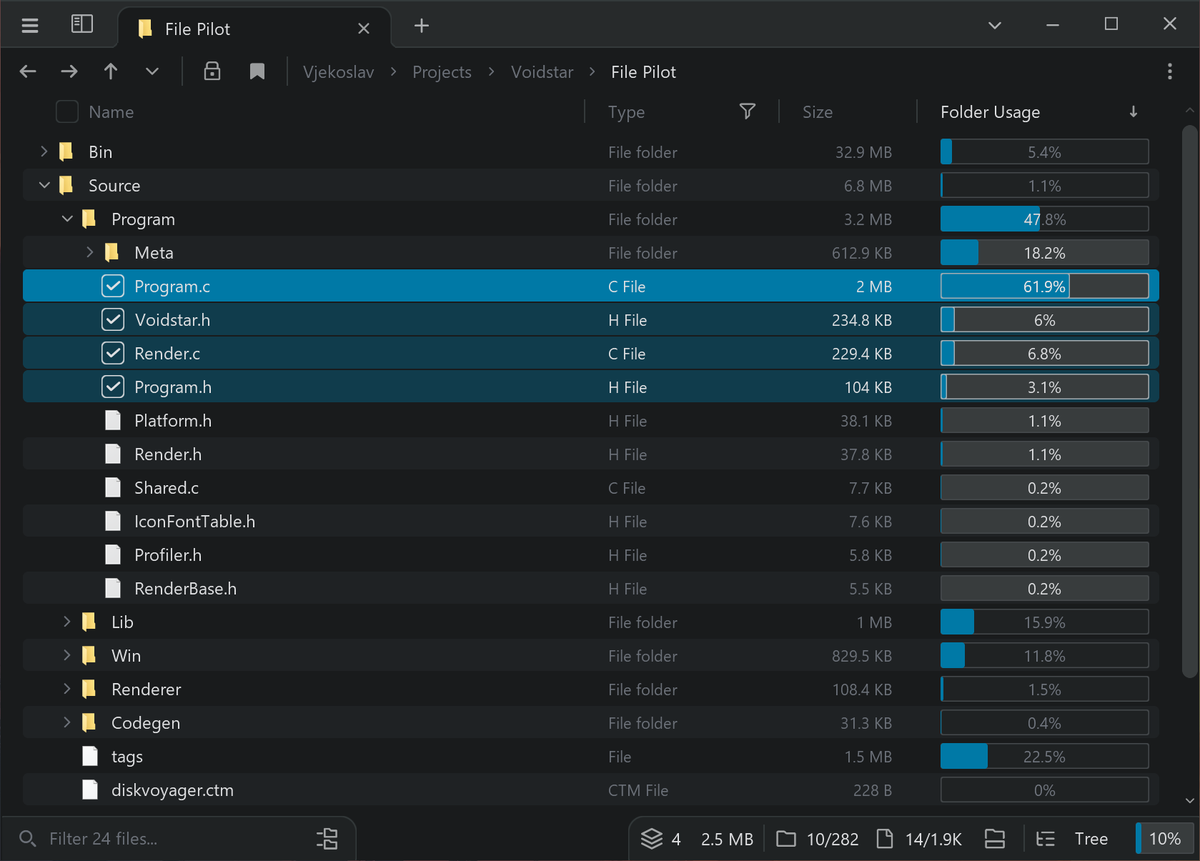Sort by the Size column header

[817, 112]
